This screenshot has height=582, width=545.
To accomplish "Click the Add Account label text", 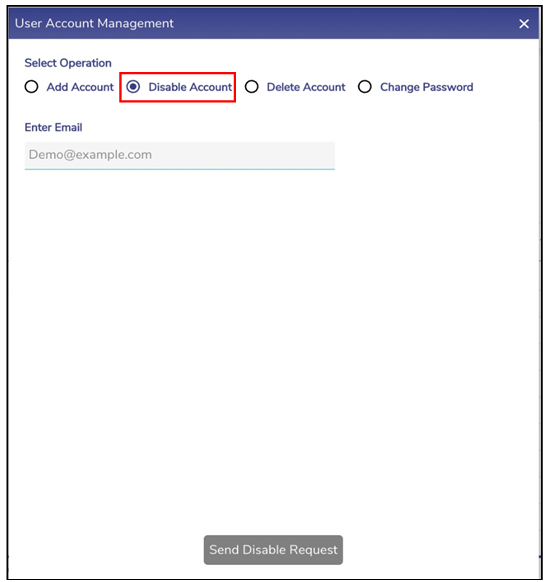I will pyautogui.click(x=80, y=87).
